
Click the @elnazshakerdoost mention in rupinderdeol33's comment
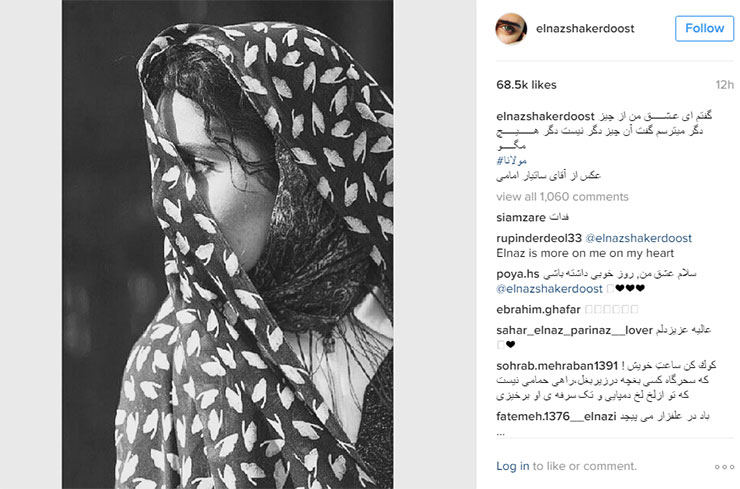pos(639,238)
